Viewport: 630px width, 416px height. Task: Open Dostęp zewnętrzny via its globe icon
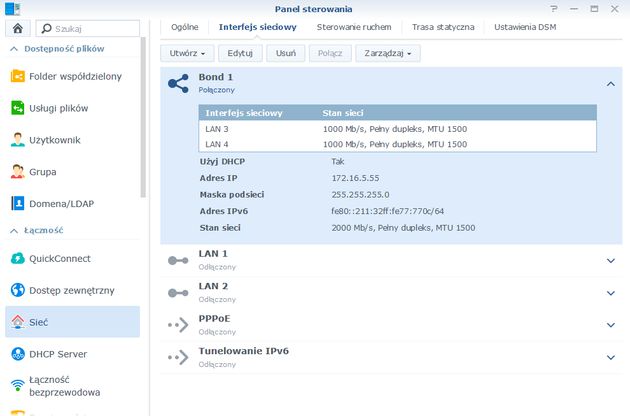pos(18,290)
